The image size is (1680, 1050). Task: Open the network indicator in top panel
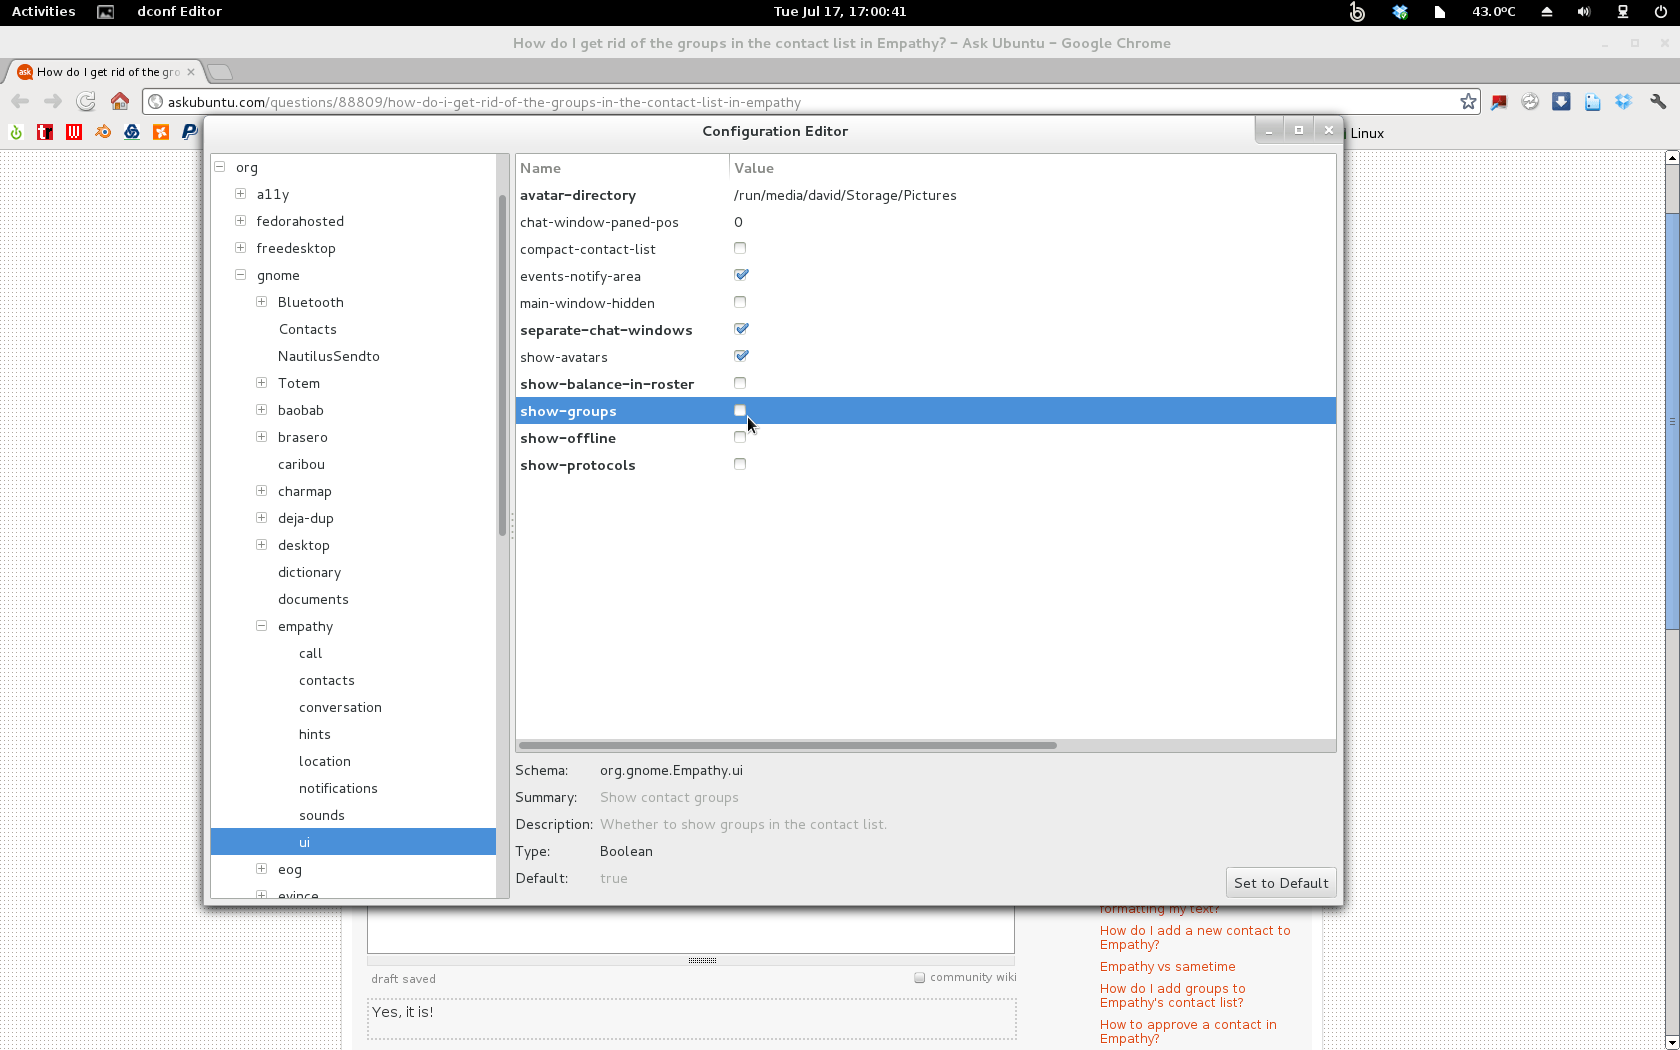(x=1623, y=12)
